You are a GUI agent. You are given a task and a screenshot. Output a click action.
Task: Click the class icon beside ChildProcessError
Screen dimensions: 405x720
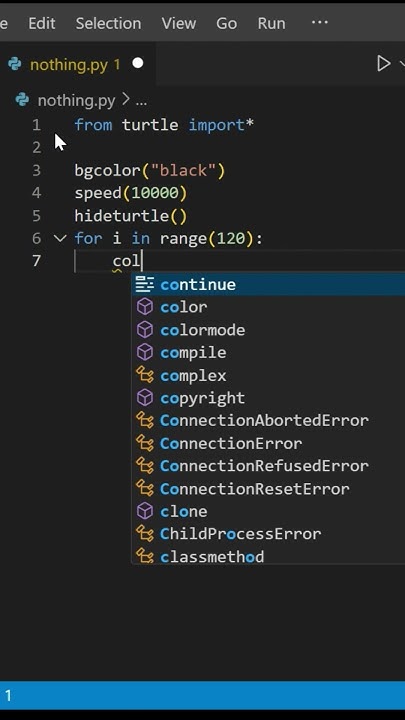145,534
